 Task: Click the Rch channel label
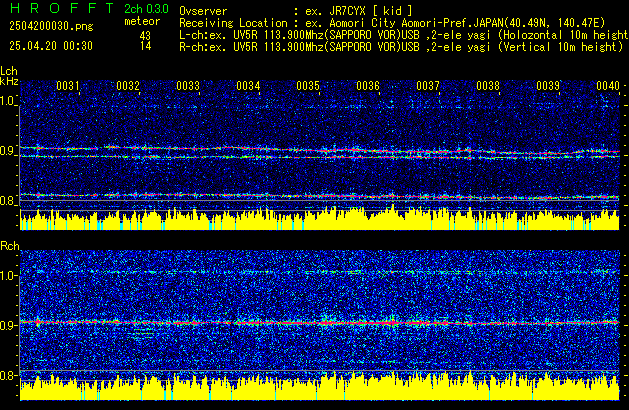coord(10,246)
